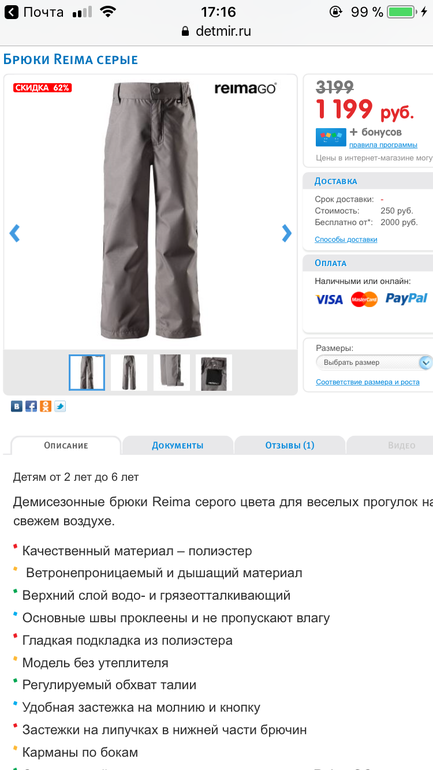Click the PayPal payment logo
Viewport: 433px width, 770px height.
[406, 298]
